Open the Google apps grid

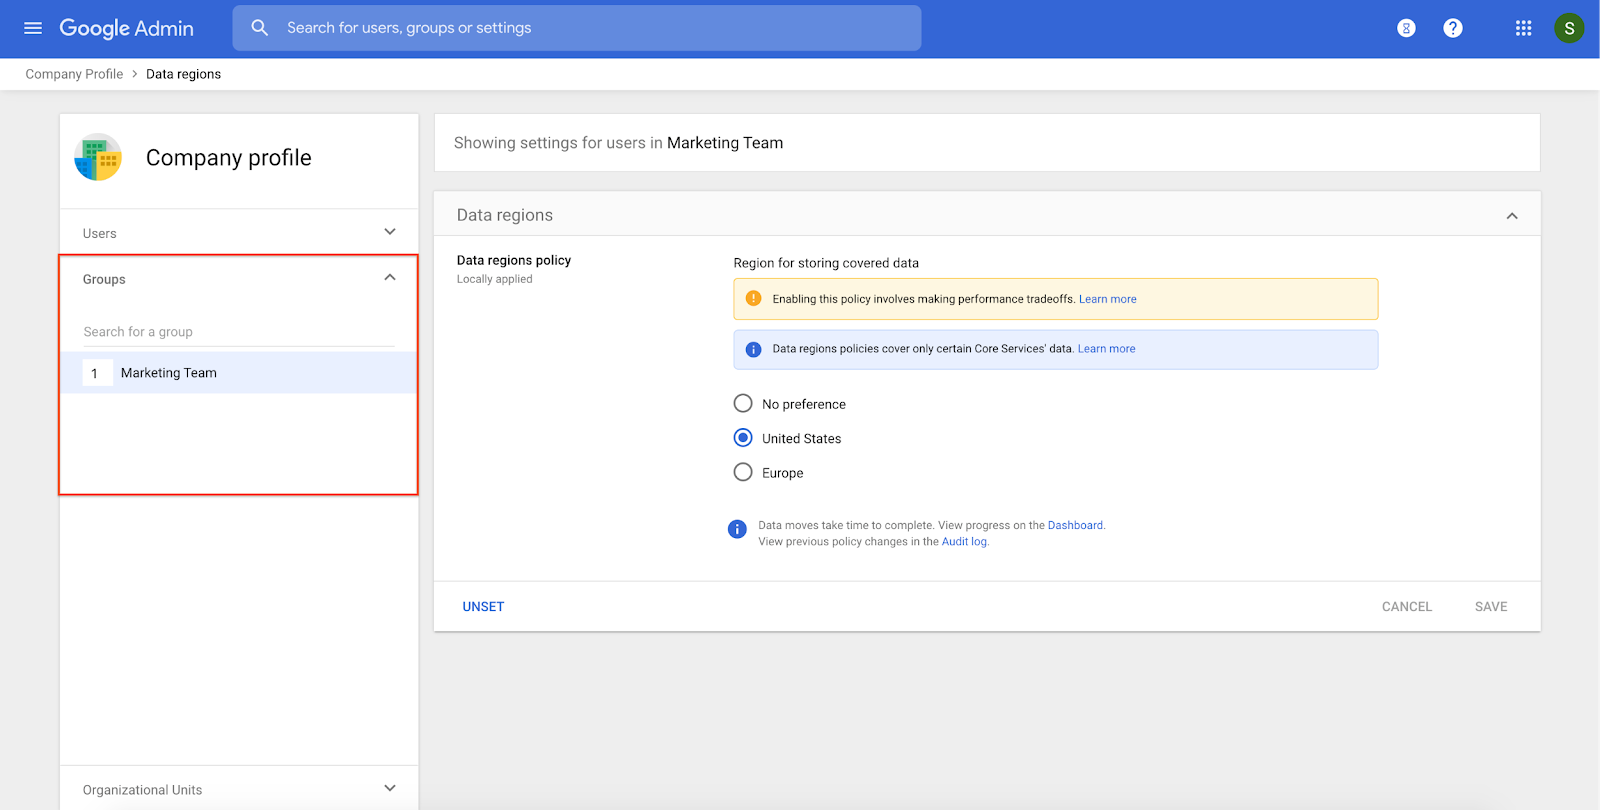[x=1523, y=28]
